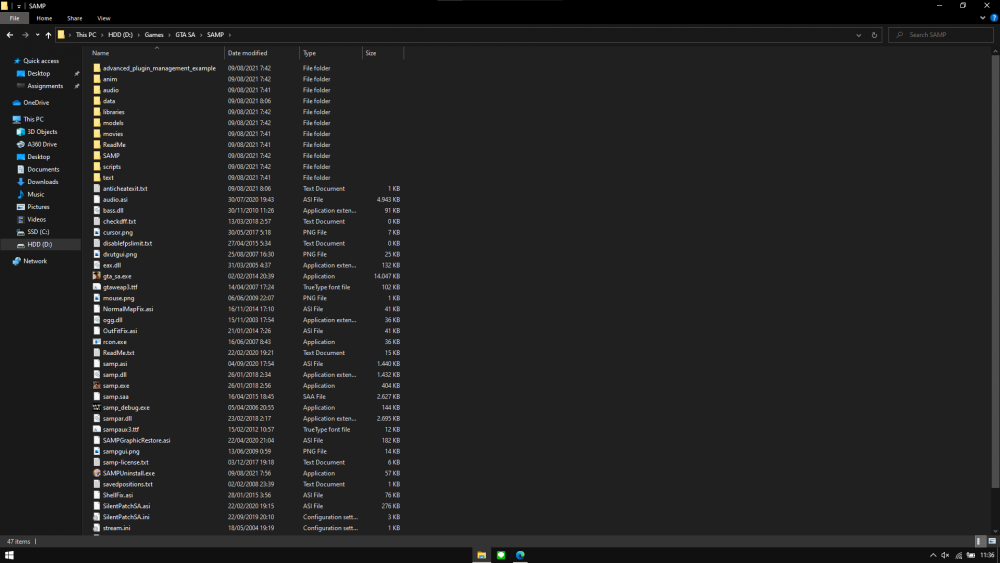Select SSD (C:) drive in navigation pane
Viewport: 1000px width, 563px height.
[38, 232]
